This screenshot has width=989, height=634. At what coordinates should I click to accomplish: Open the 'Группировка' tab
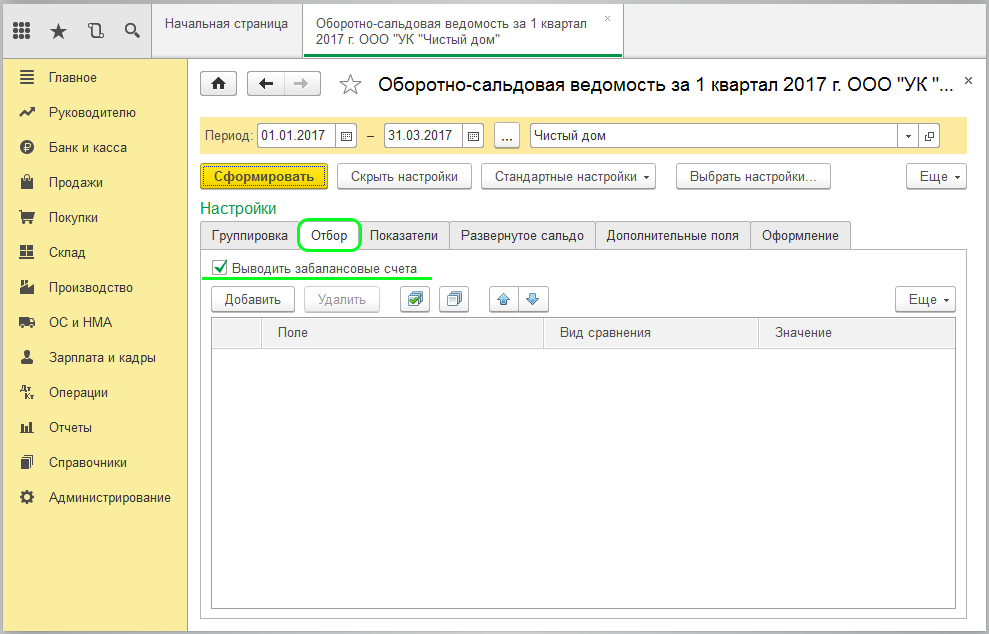(247, 236)
